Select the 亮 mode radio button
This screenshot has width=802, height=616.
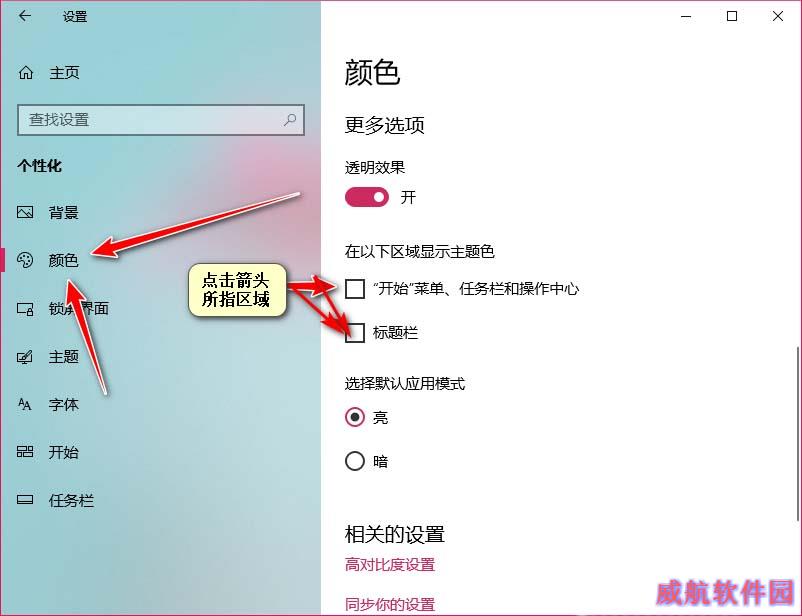pos(354,417)
